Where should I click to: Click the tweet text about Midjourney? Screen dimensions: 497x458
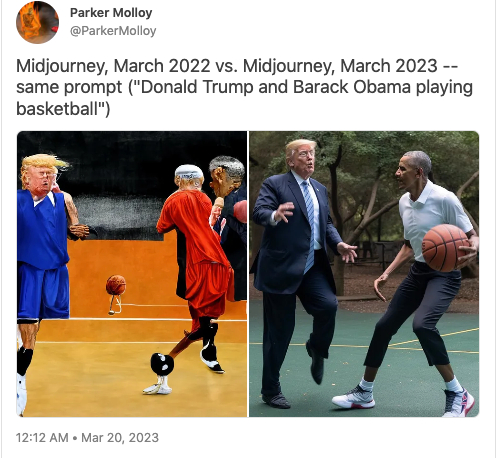[244, 87]
